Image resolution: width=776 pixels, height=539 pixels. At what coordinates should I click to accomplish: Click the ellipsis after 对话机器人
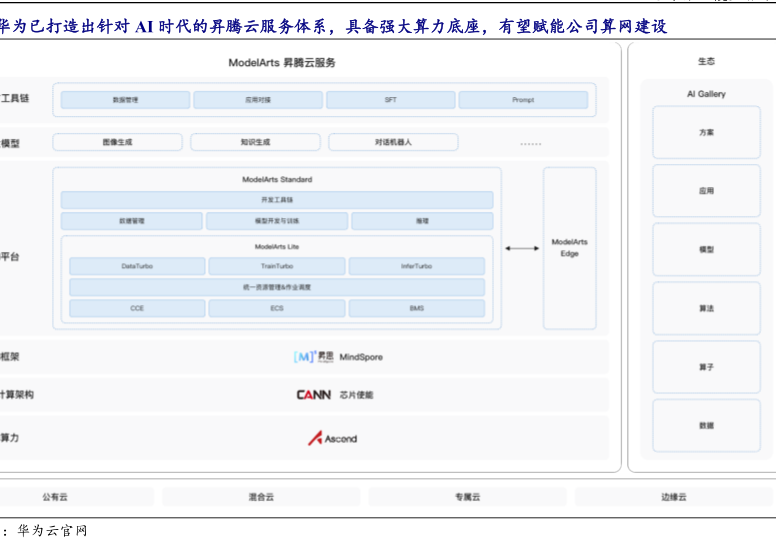point(531,144)
